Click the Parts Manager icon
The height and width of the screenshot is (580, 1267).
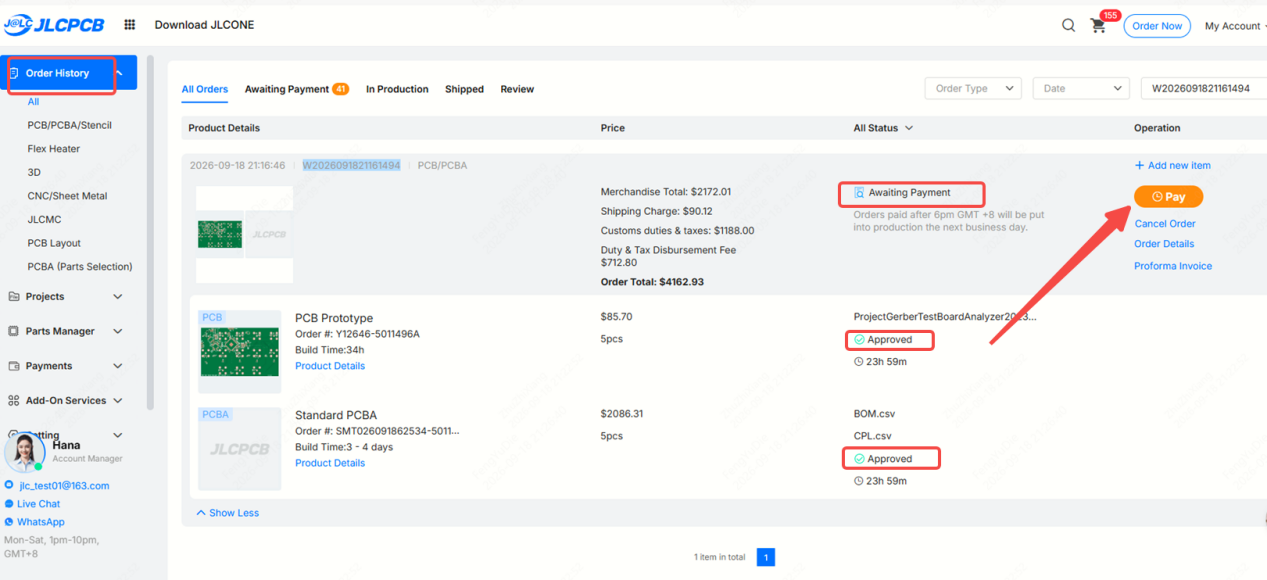[14, 331]
